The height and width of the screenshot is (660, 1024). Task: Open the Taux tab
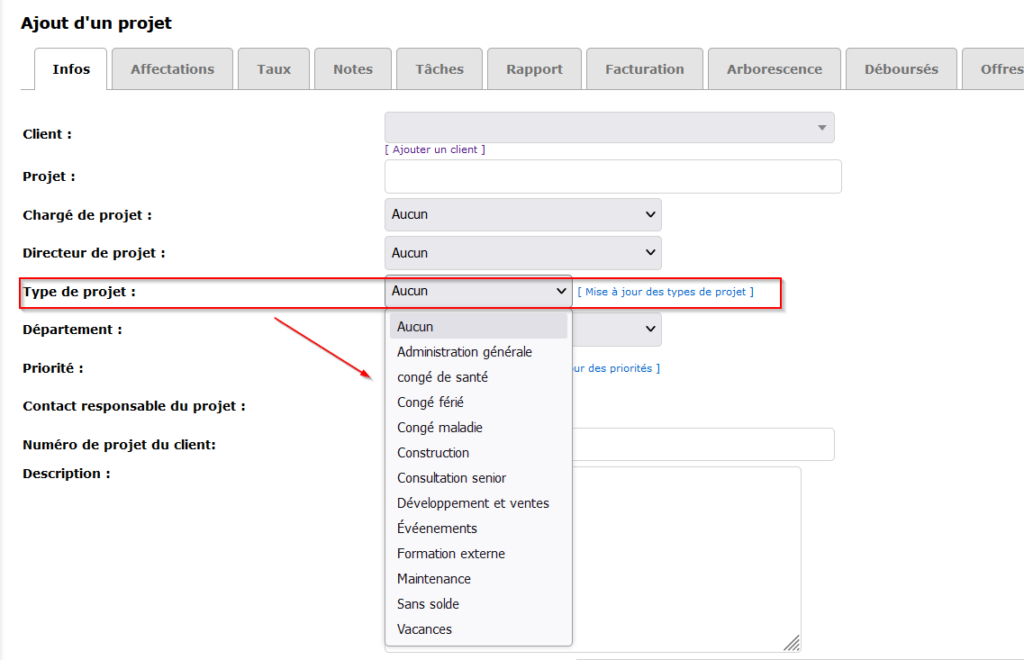[x=273, y=69]
